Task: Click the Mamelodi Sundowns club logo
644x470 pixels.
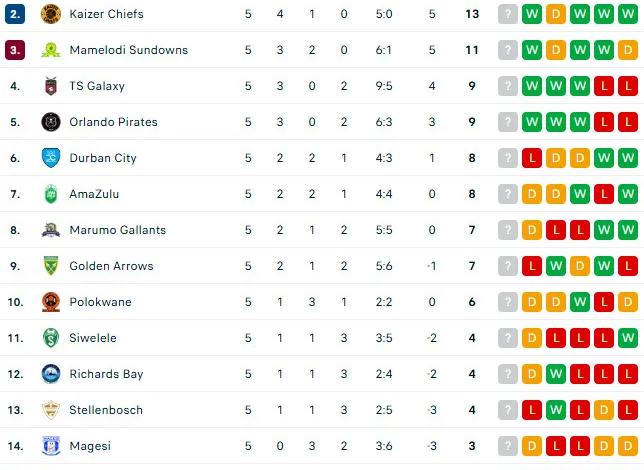Action: 51,50
